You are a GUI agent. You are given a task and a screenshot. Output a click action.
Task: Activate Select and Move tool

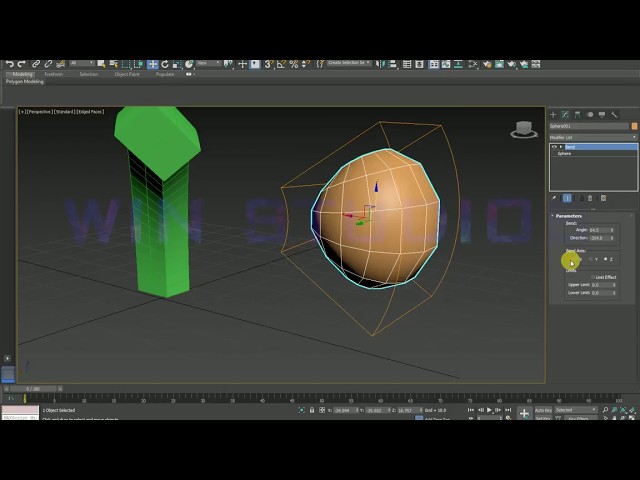[x=152, y=64]
